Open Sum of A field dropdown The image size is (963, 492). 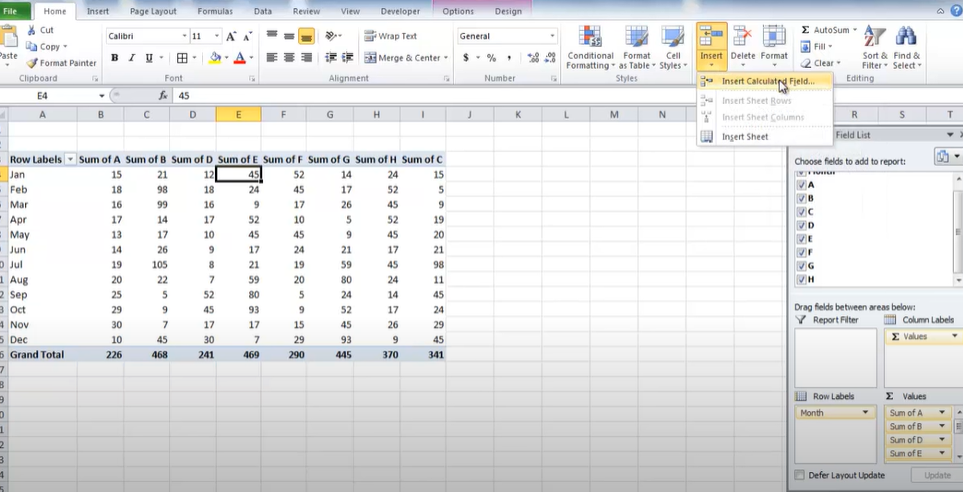click(942, 413)
